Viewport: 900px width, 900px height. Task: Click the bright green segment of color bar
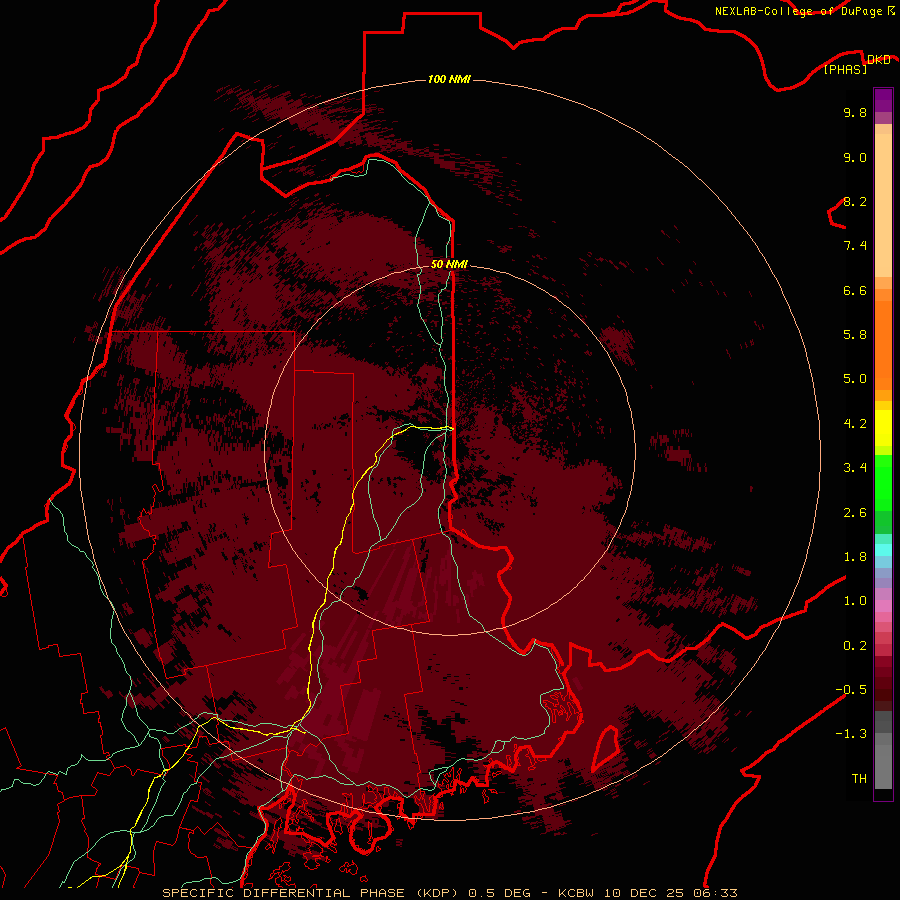tap(883, 482)
